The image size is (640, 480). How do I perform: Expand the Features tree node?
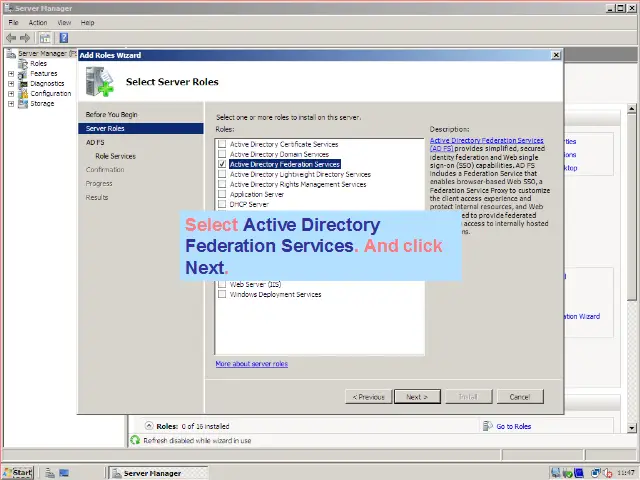tap(11, 74)
